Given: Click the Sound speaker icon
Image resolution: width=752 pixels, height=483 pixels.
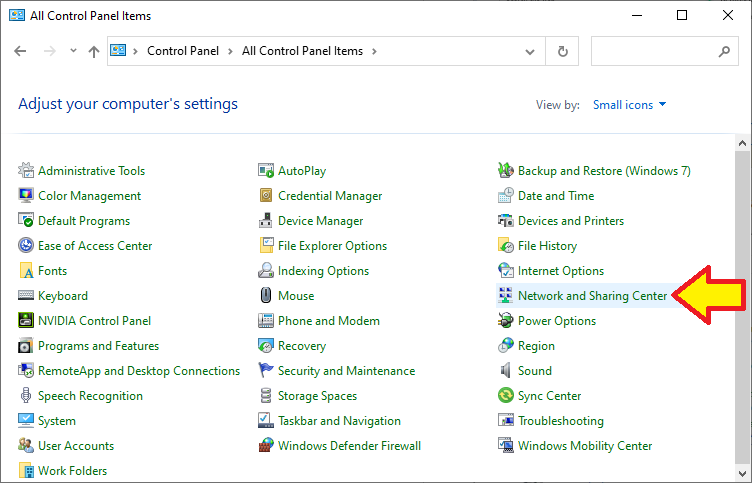Looking at the screenshot, I should coord(505,370).
